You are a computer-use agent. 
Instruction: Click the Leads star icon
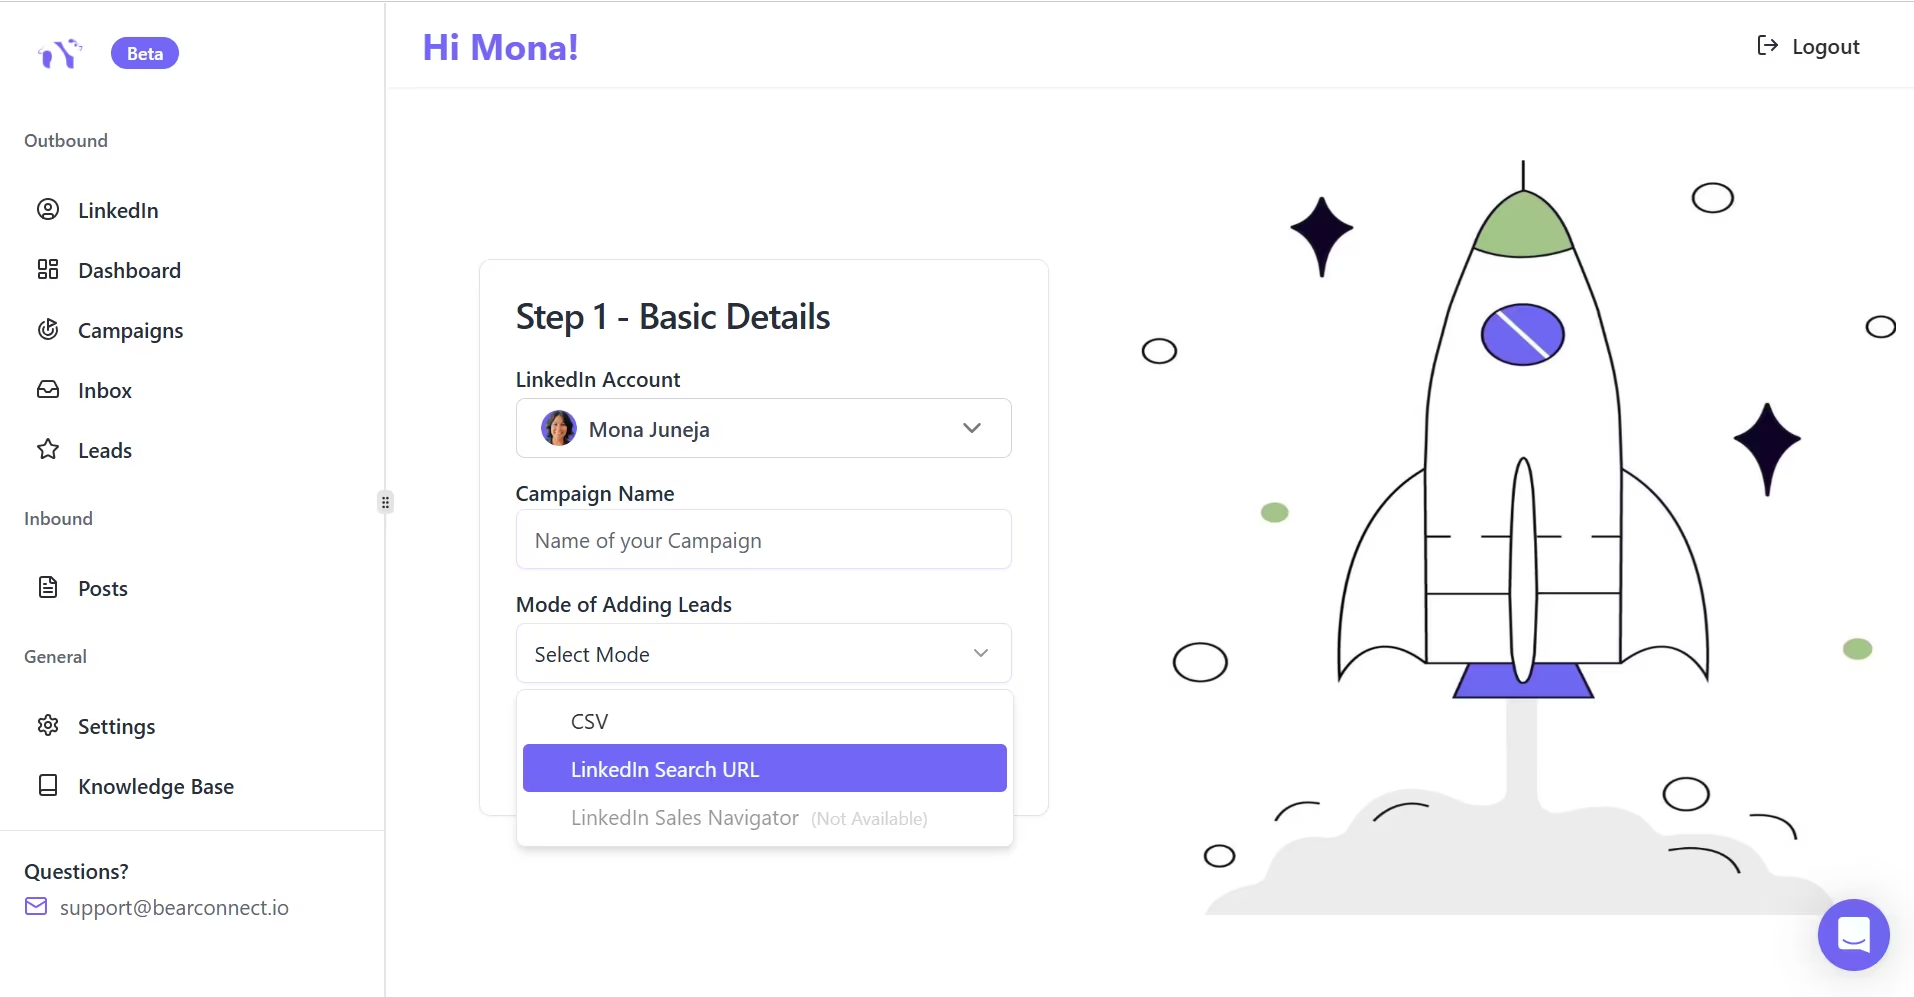(x=48, y=450)
